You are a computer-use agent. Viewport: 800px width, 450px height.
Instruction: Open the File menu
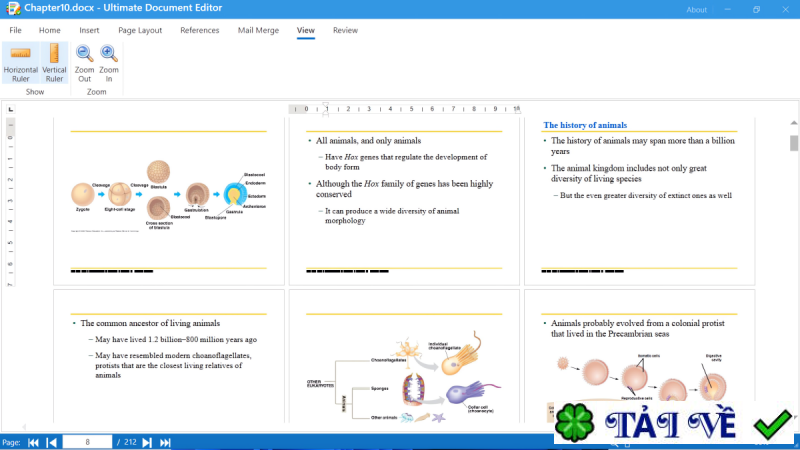pos(15,30)
